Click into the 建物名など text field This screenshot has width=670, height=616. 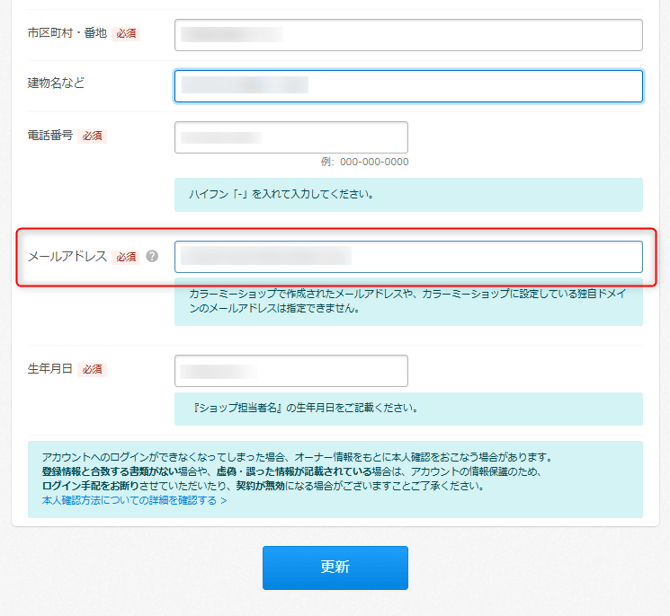408,86
